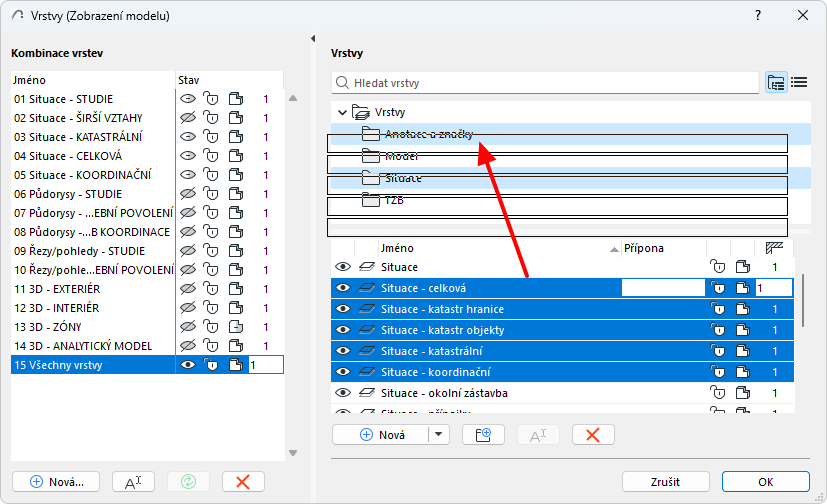Create a new layer folder
Image resolution: width=827 pixels, height=504 pixels.
pyautogui.click(x=483, y=434)
